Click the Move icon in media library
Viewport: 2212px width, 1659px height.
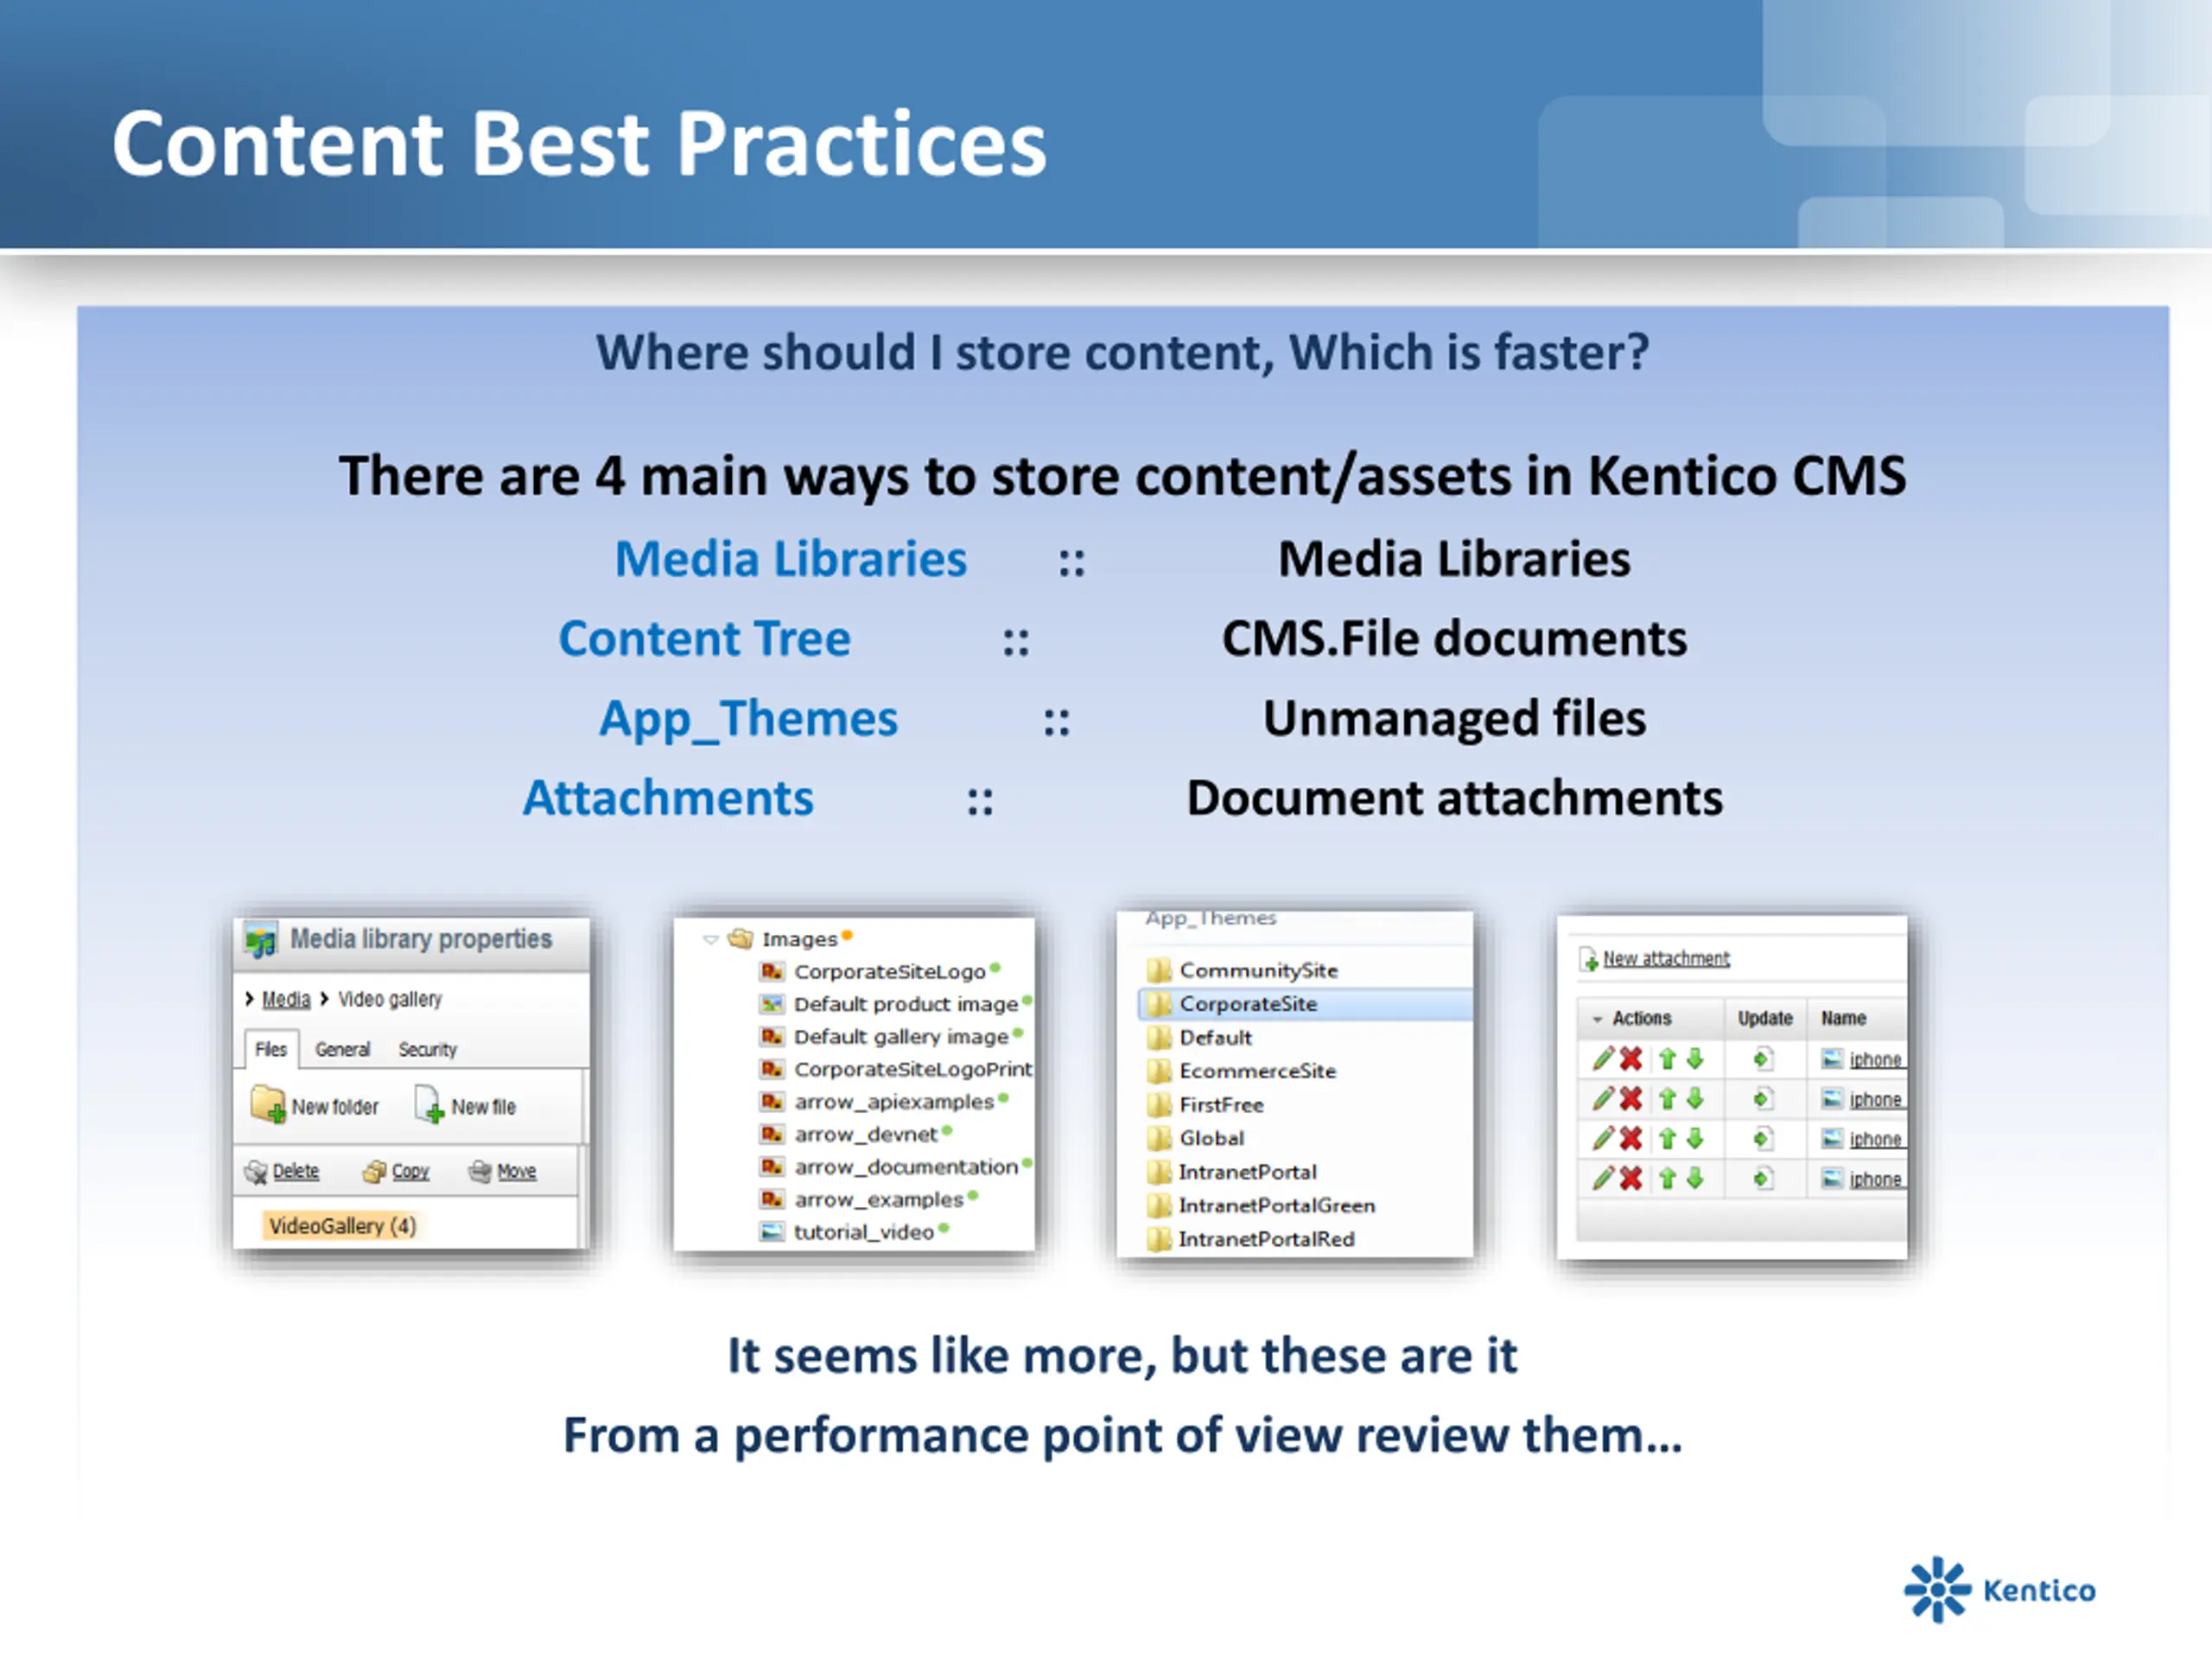pyautogui.click(x=480, y=1171)
